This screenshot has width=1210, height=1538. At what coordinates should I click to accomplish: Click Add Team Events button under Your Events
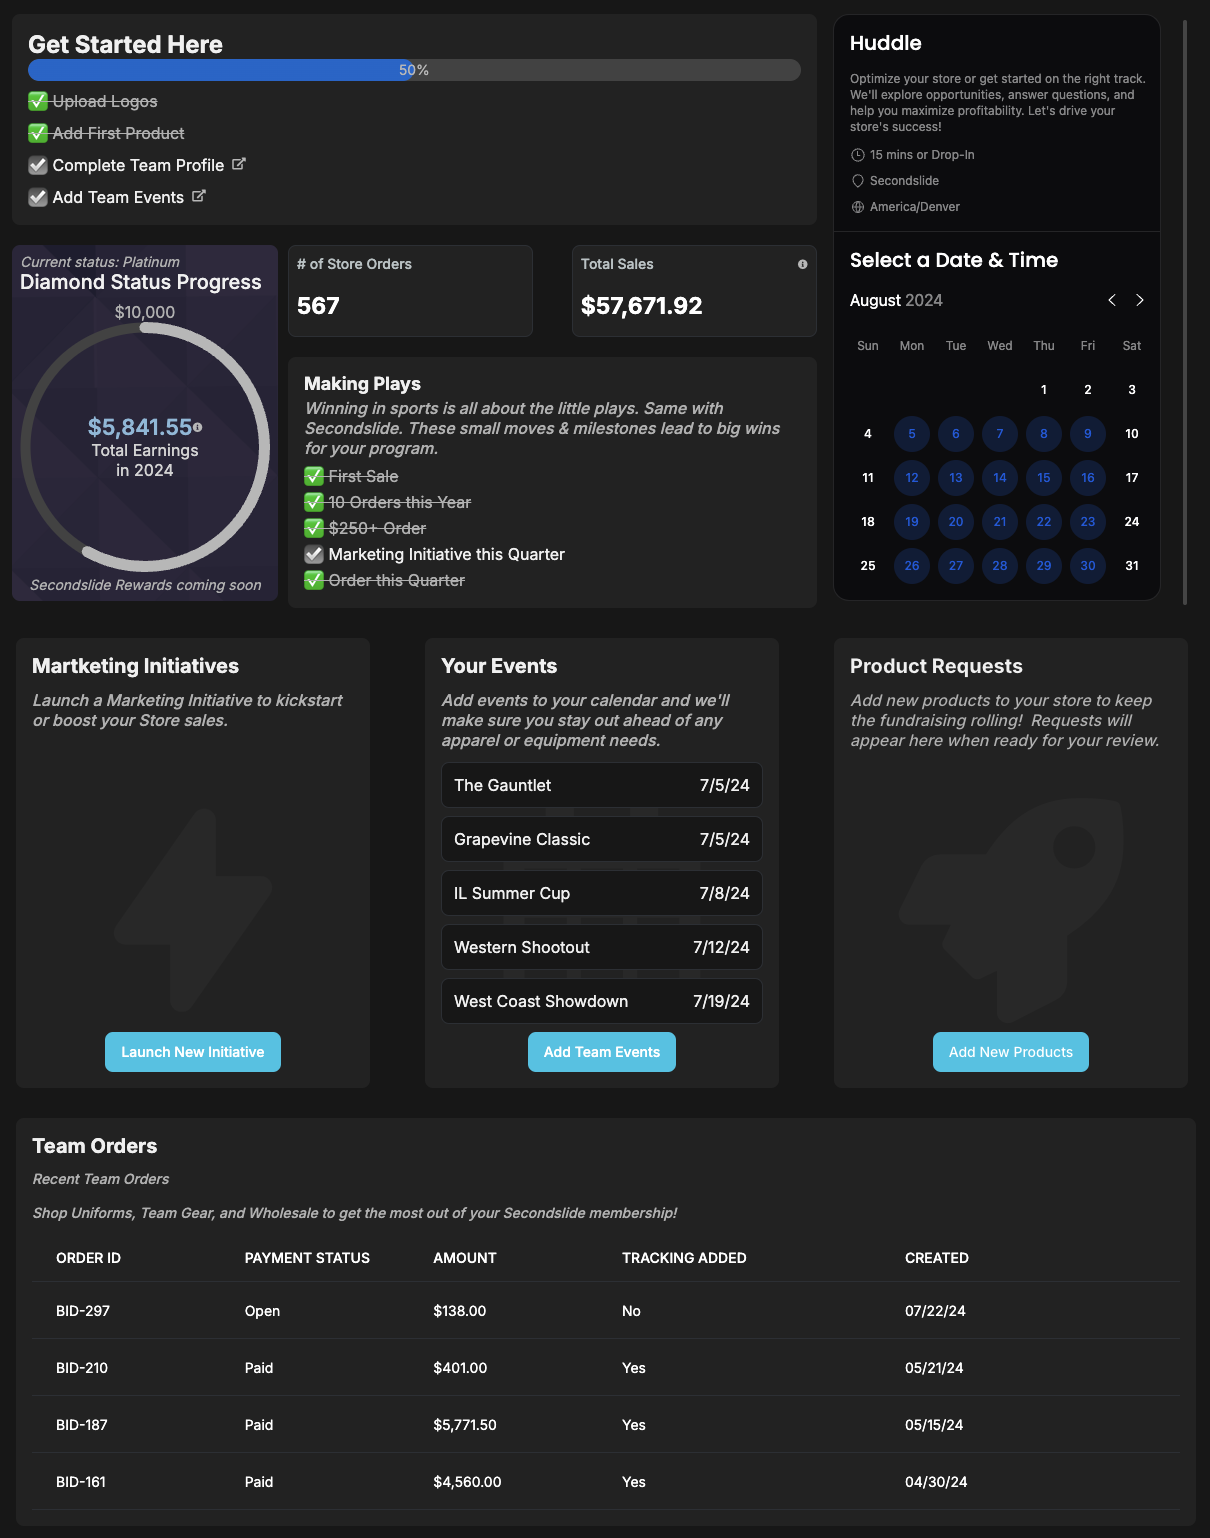pyautogui.click(x=602, y=1052)
